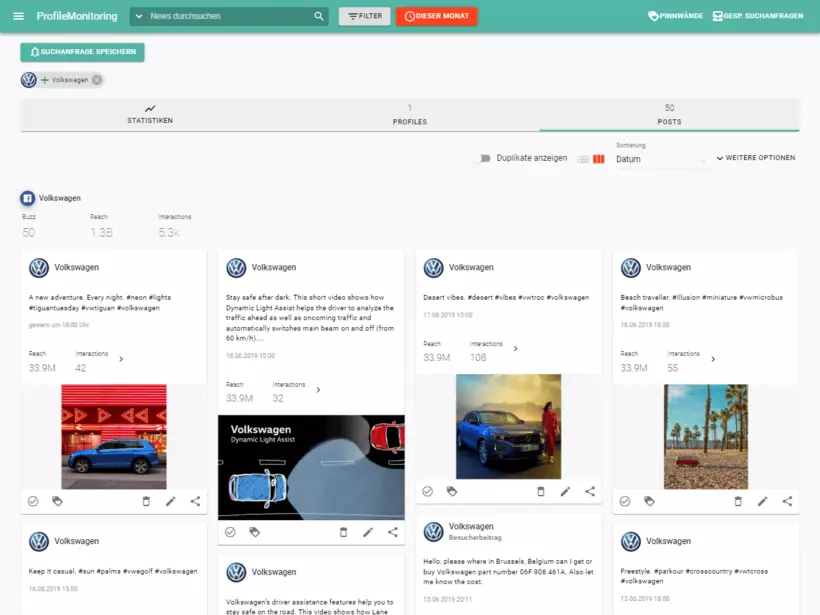The width and height of the screenshot is (820, 615).
Task: Mark the Beach traveller post as checked
Action: [625, 502]
